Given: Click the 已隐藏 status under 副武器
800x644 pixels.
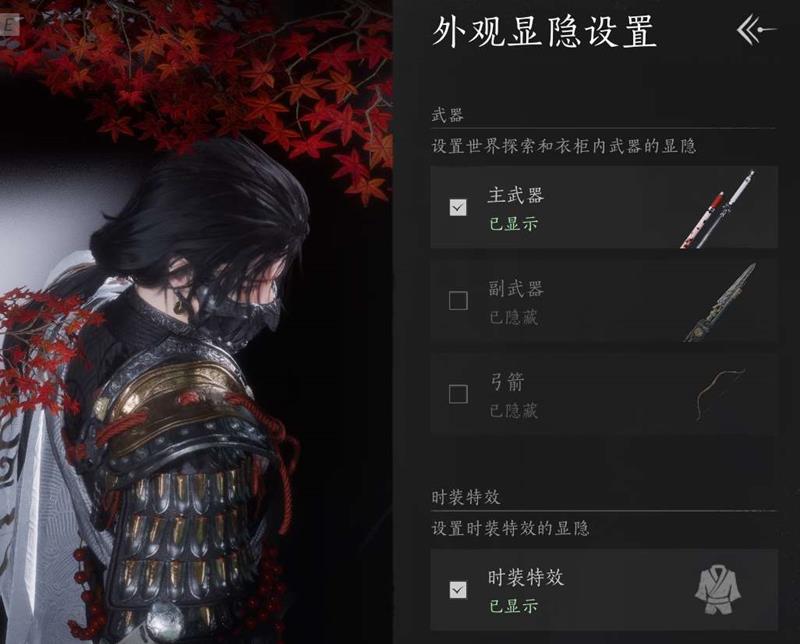Looking at the screenshot, I should 513,317.
